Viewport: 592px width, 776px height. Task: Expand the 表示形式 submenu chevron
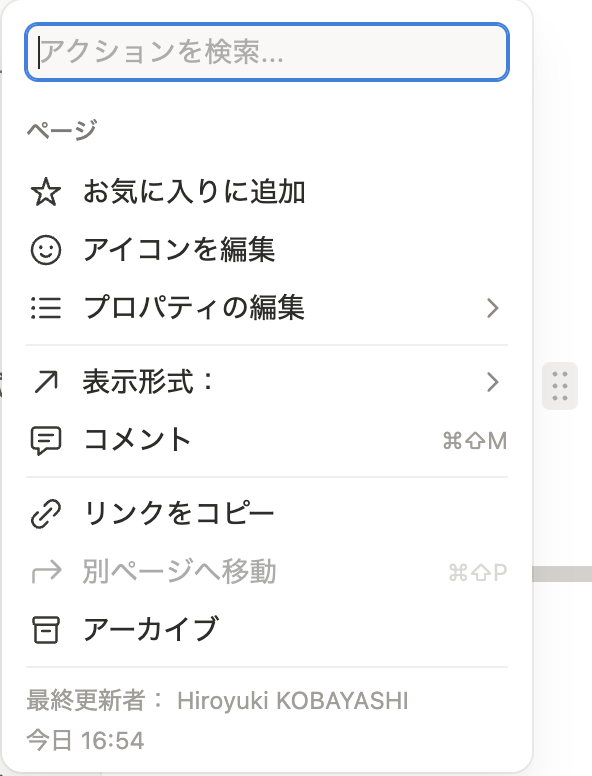coord(493,382)
